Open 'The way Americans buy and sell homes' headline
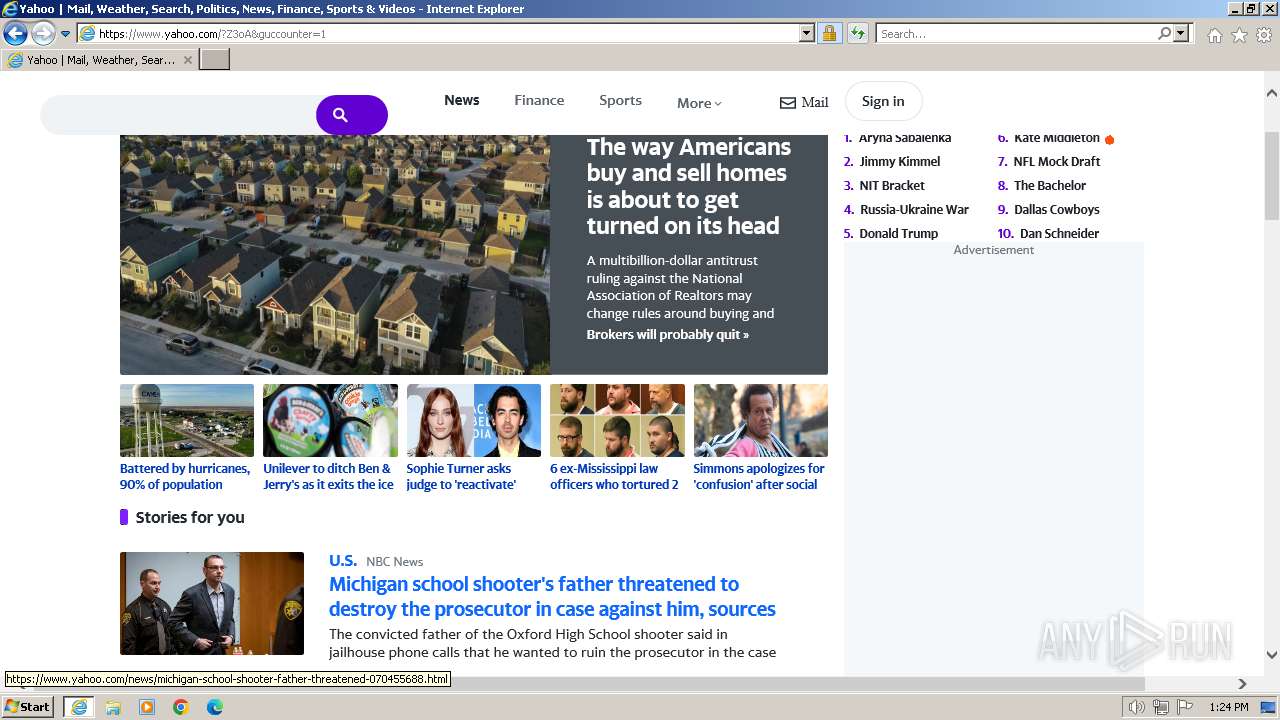Screen dimensions: 1280x720 [689, 186]
